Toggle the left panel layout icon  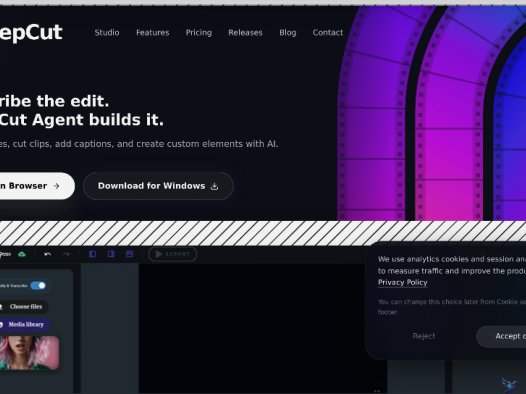[x=92, y=254]
